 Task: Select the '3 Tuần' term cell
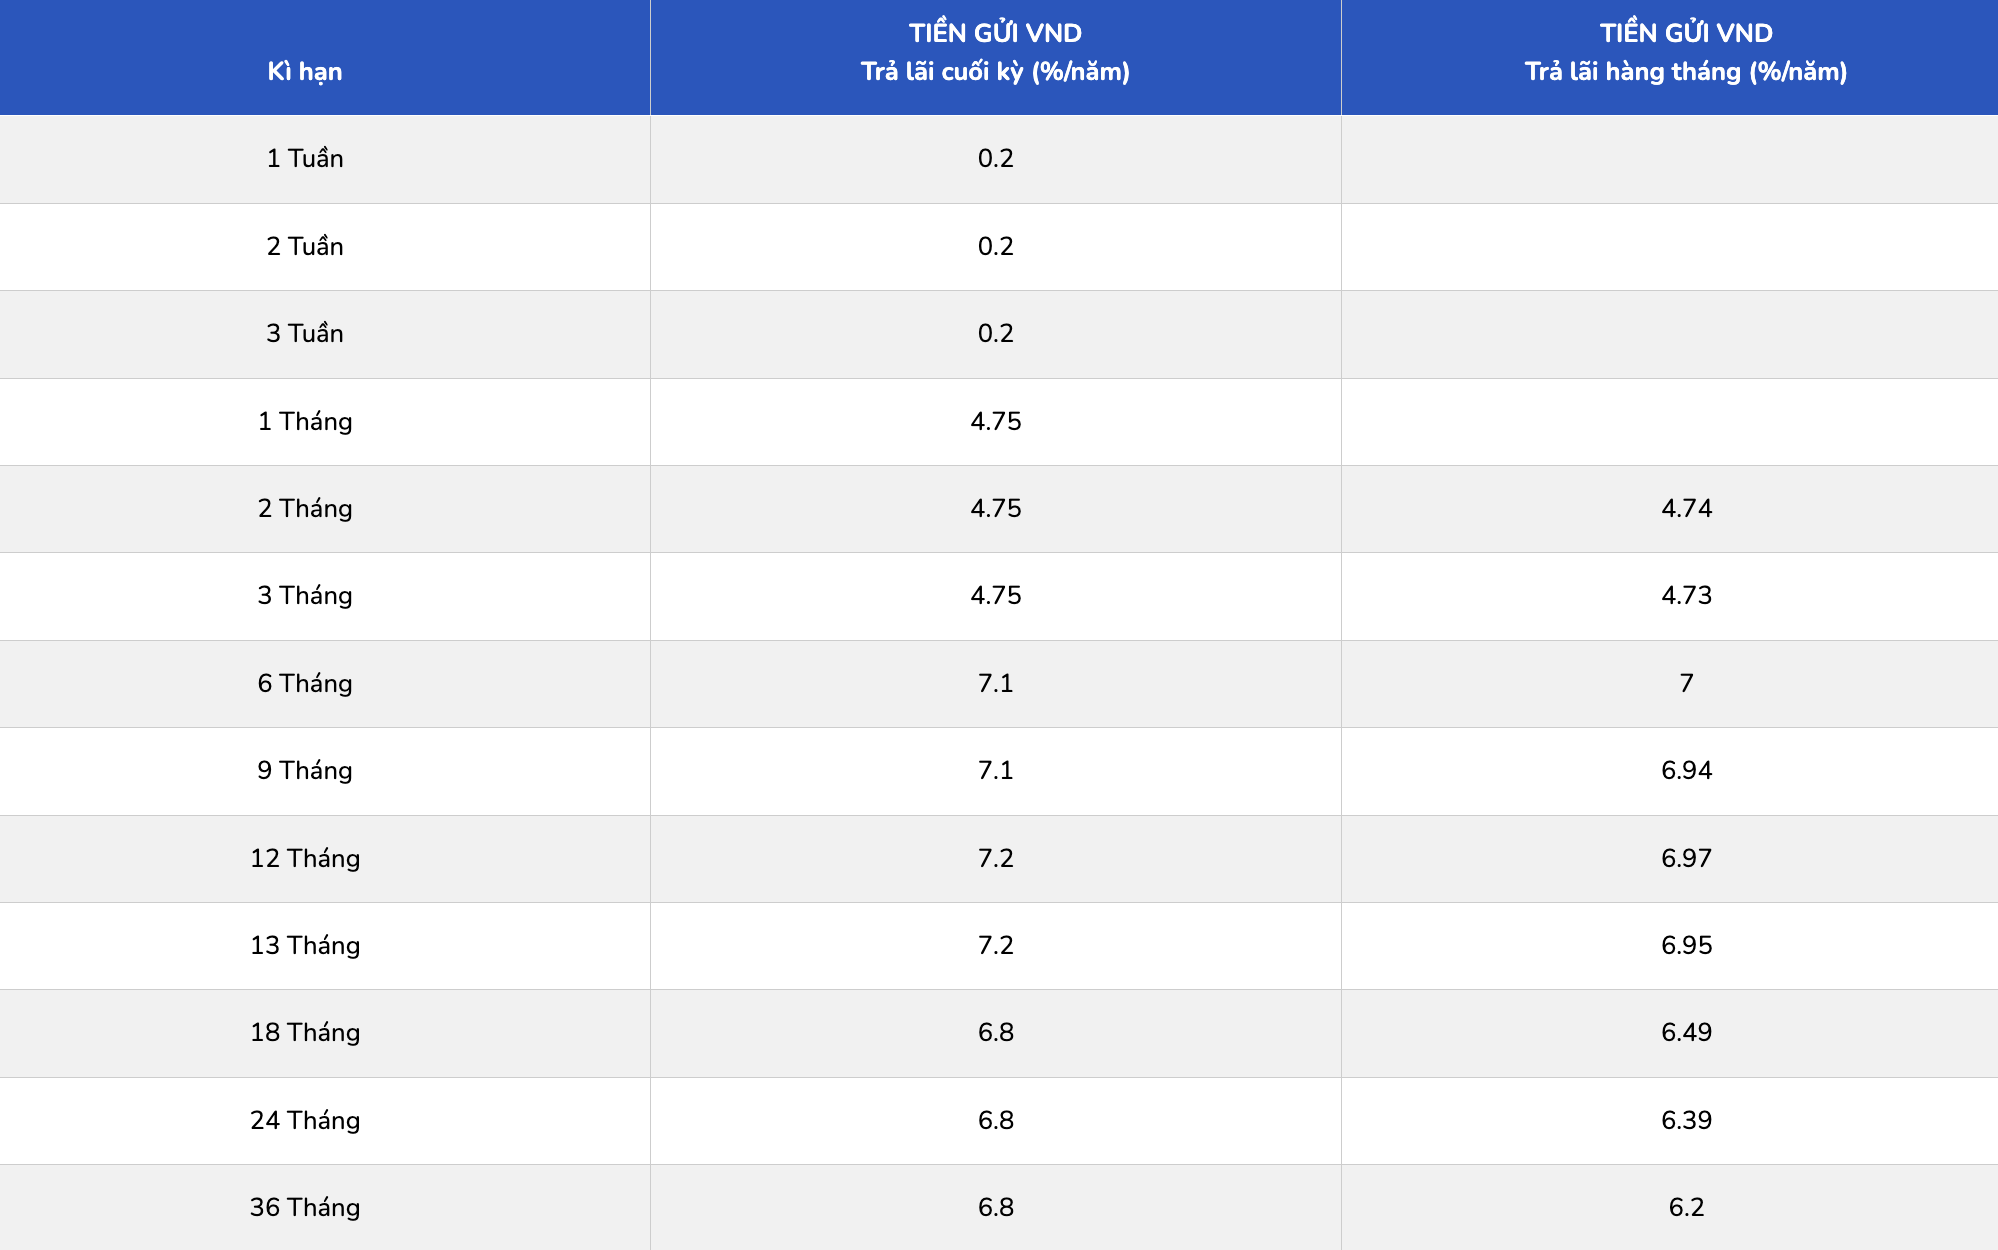pos(305,333)
